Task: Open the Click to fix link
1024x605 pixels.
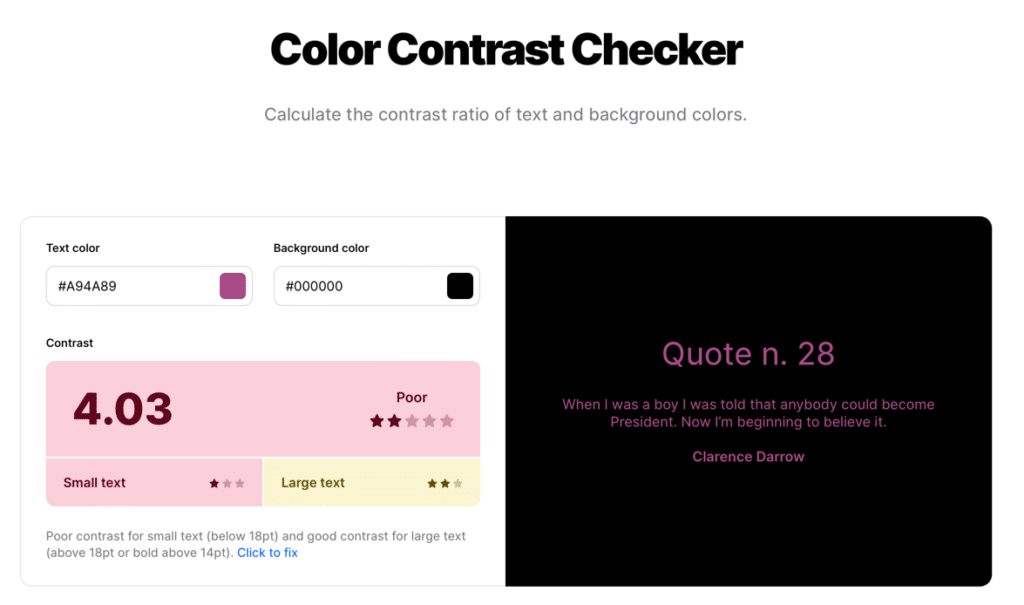Action: point(267,552)
